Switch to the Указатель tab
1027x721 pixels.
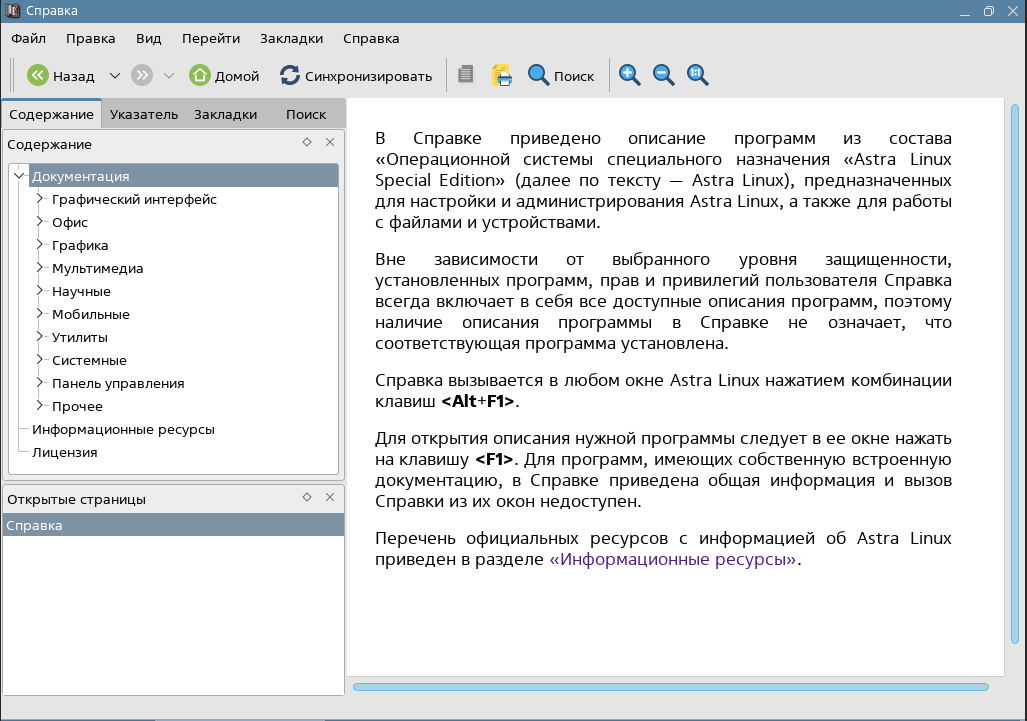click(x=144, y=114)
